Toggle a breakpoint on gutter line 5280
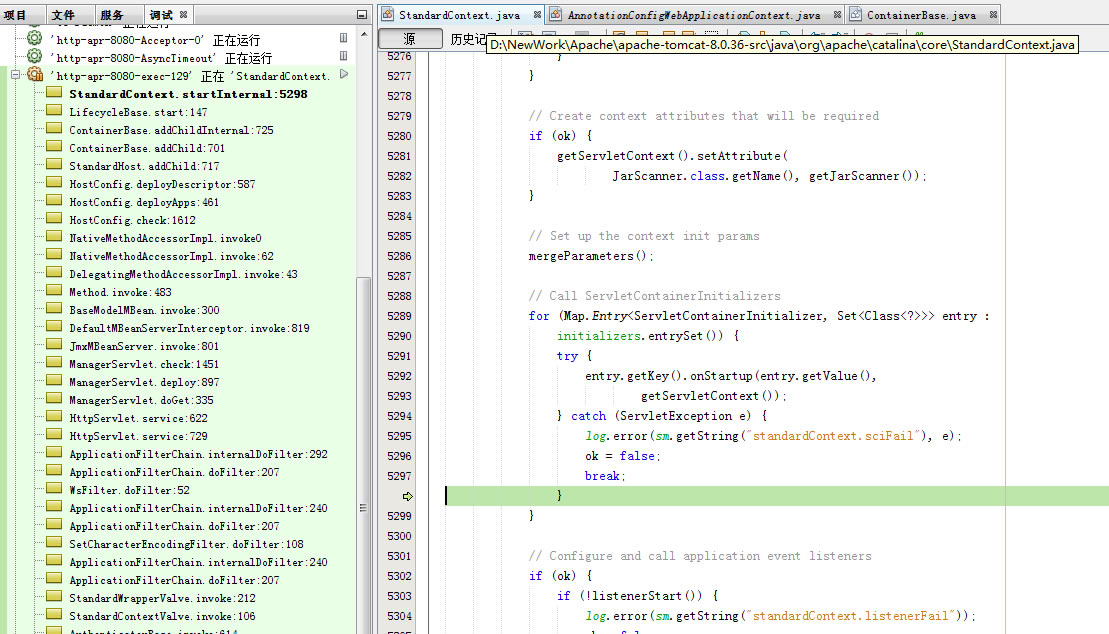 point(400,136)
